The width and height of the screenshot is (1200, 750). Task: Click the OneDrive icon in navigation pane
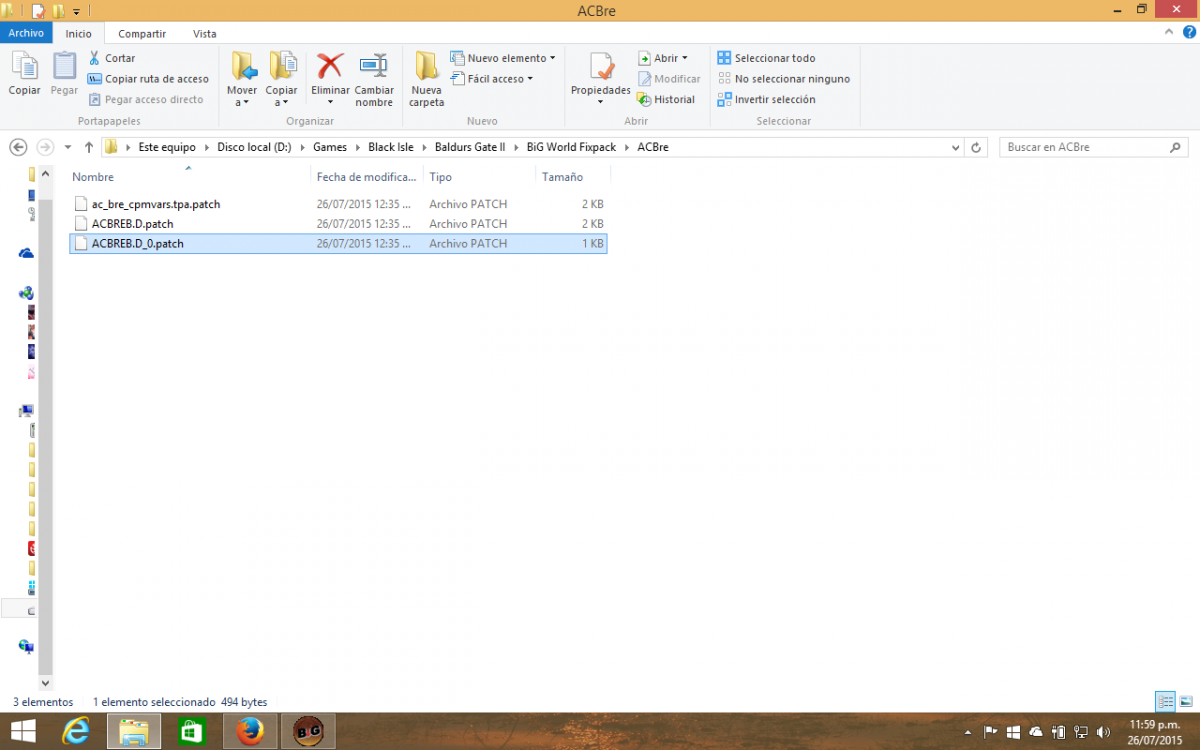tap(27, 253)
